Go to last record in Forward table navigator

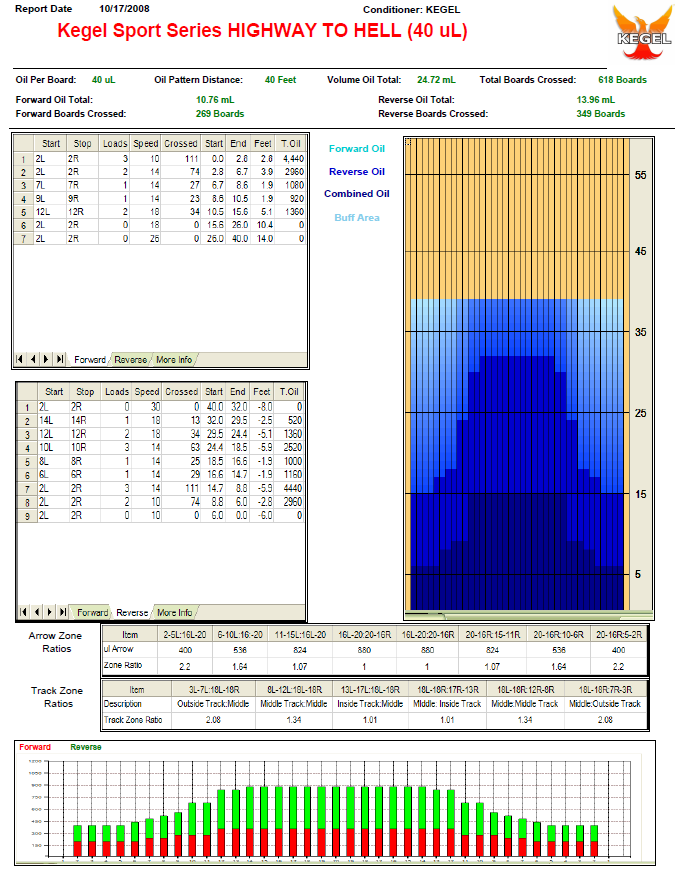[x=60, y=359]
